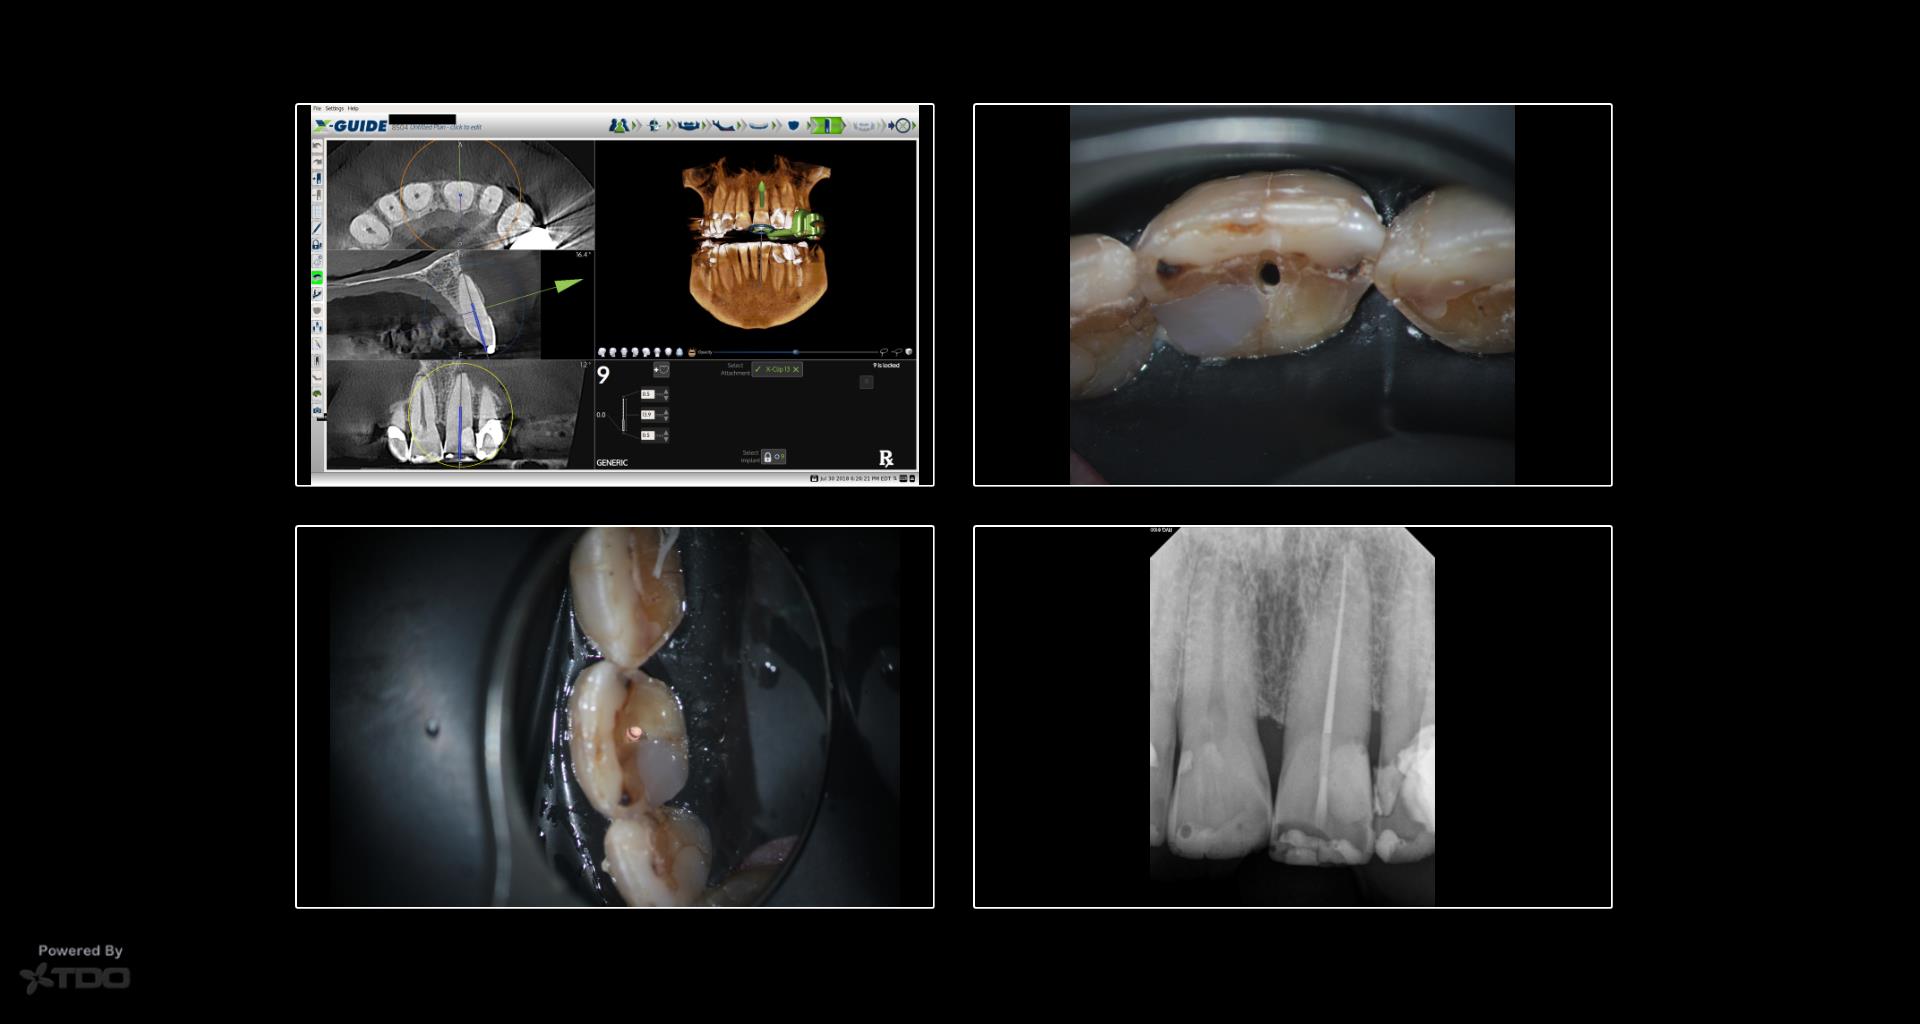1920x1024 pixels.
Task: Increase the top implant dimension stepper
Action: [666, 391]
